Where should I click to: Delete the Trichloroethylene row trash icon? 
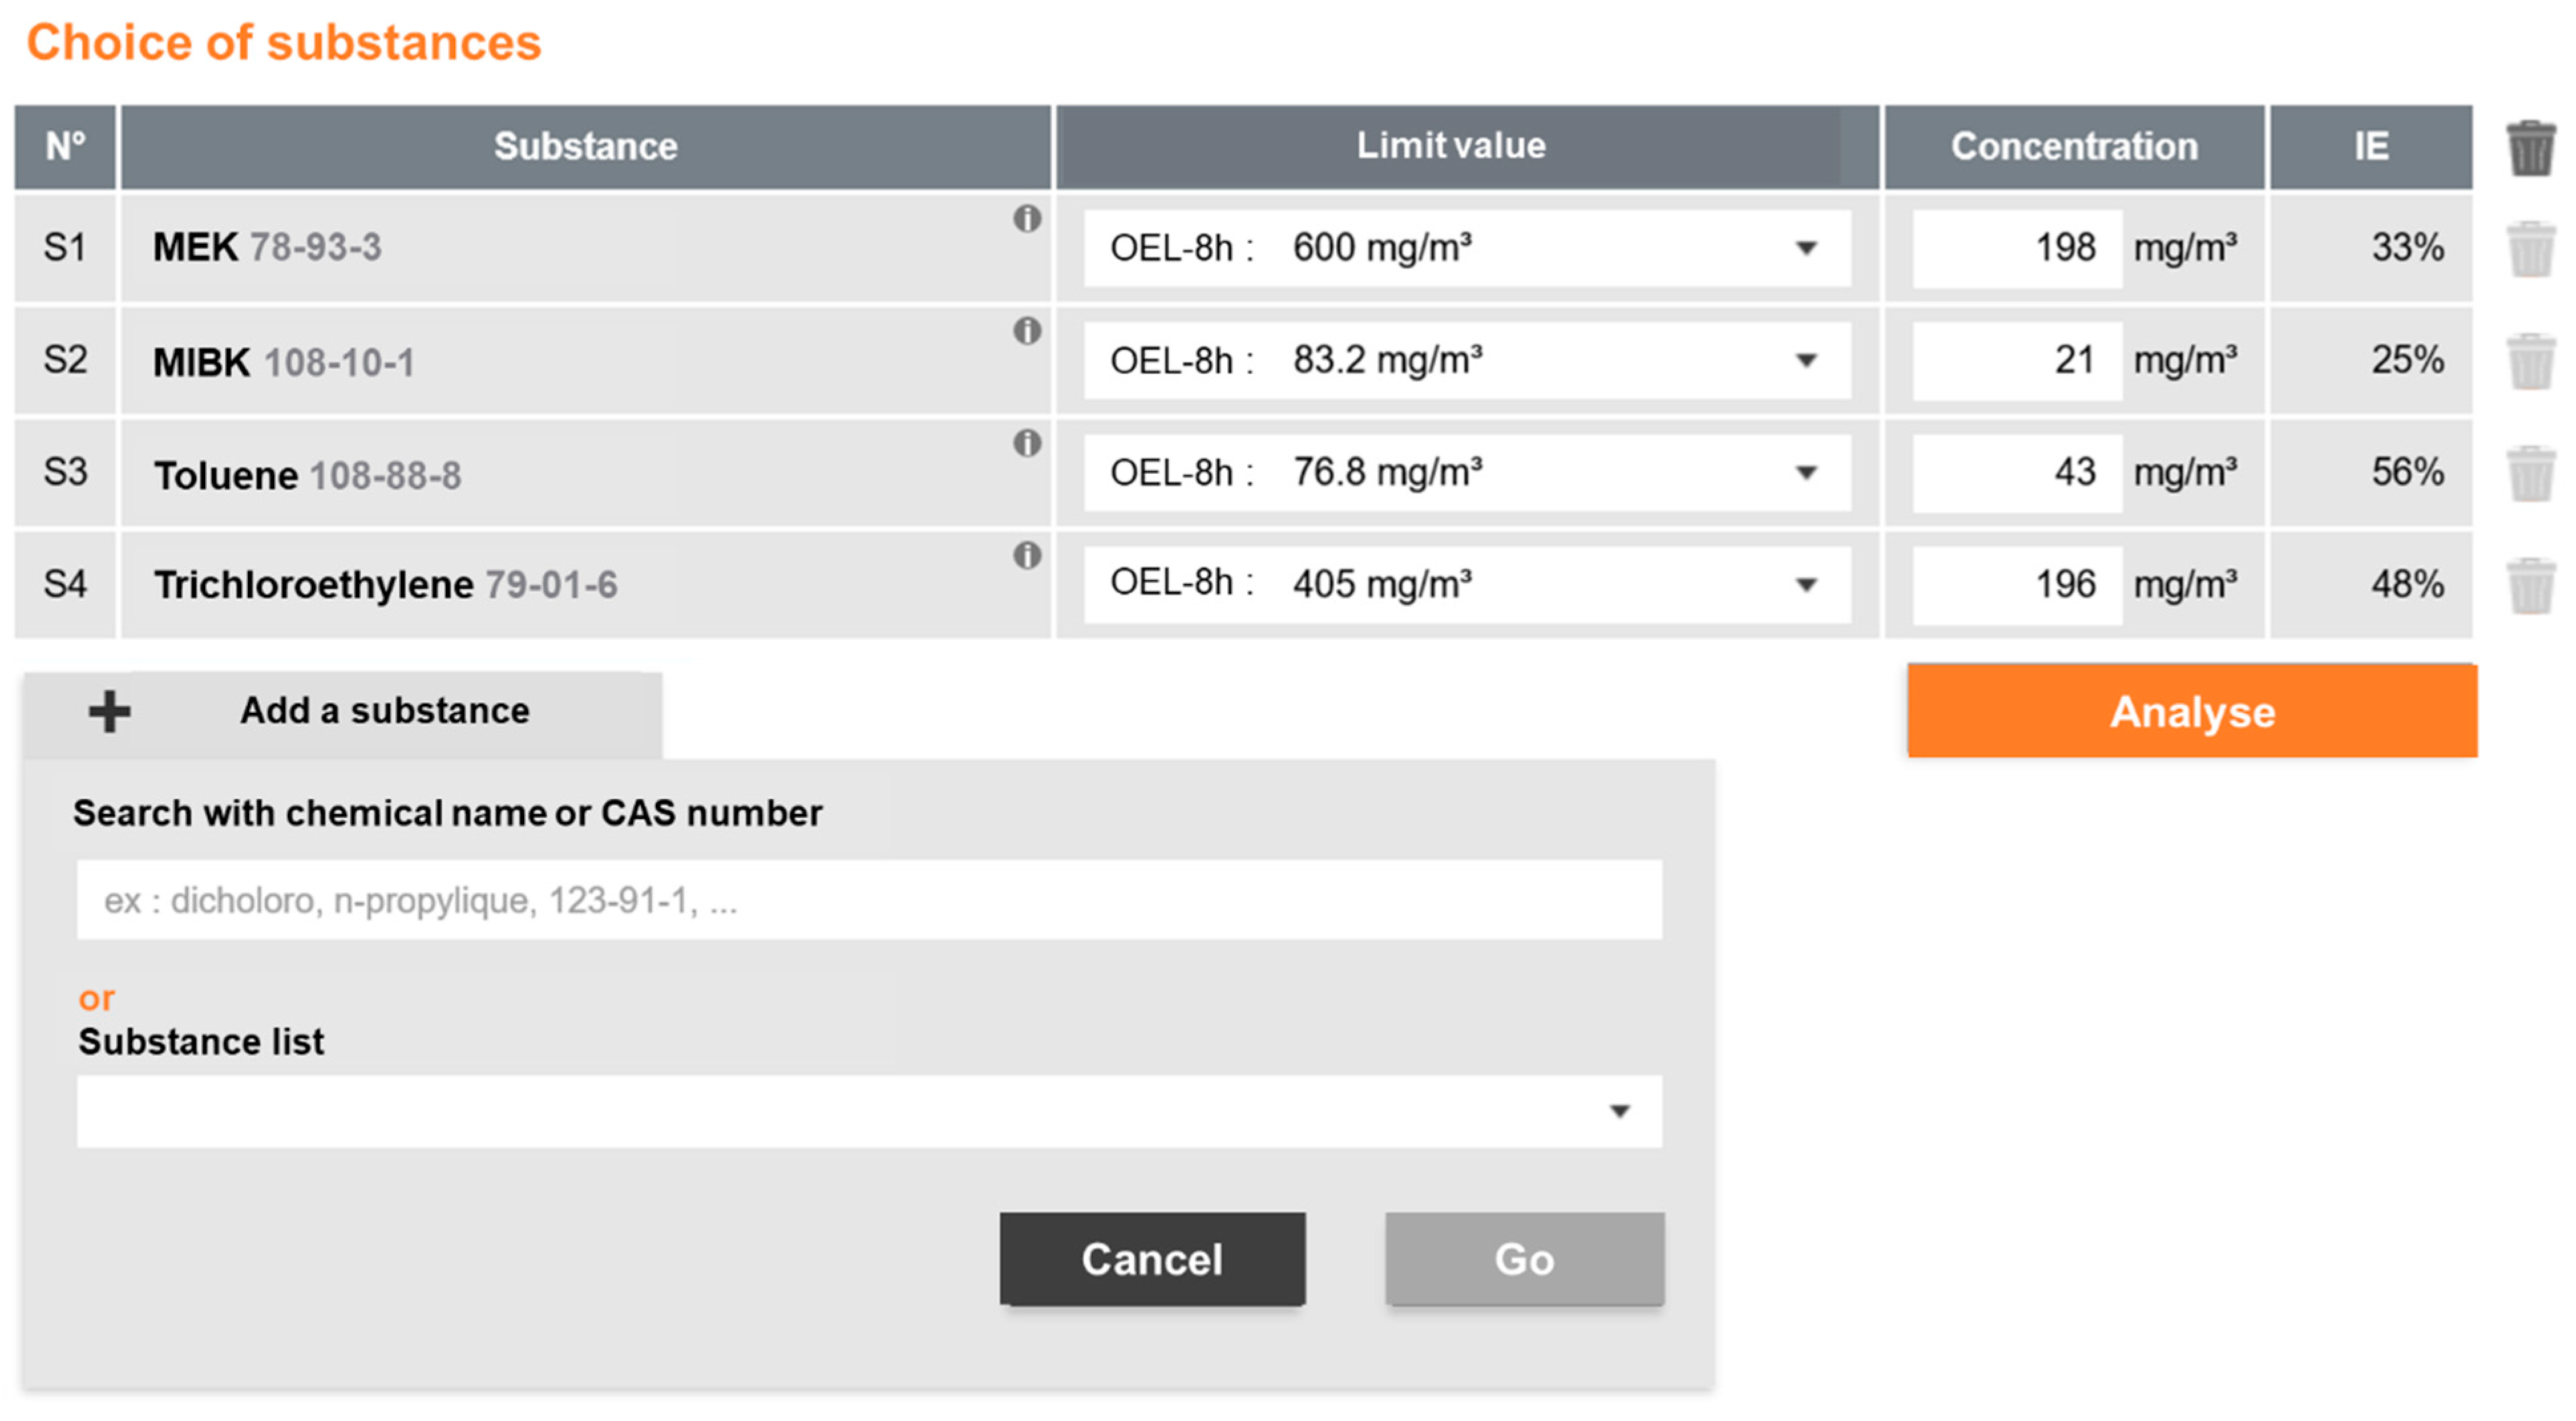tap(2530, 585)
